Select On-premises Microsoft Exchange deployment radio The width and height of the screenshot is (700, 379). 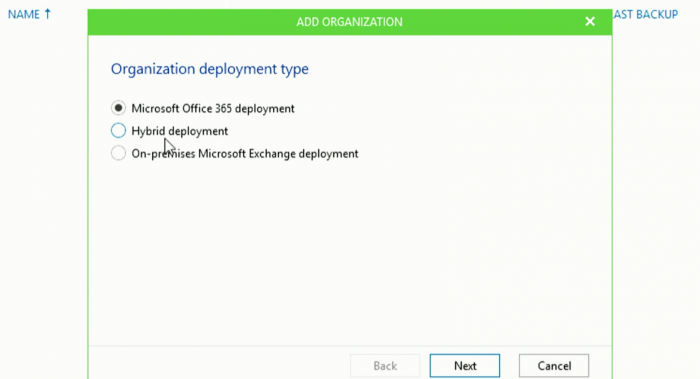tap(118, 153)
